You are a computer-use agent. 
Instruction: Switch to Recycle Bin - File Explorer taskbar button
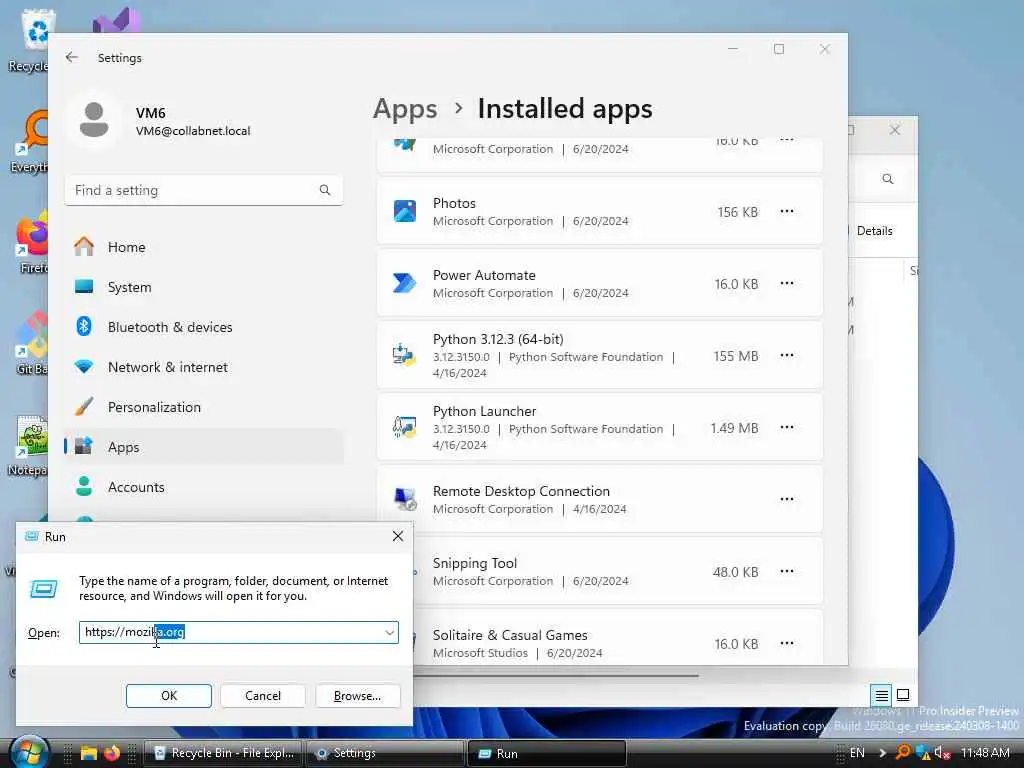(223, 753)
